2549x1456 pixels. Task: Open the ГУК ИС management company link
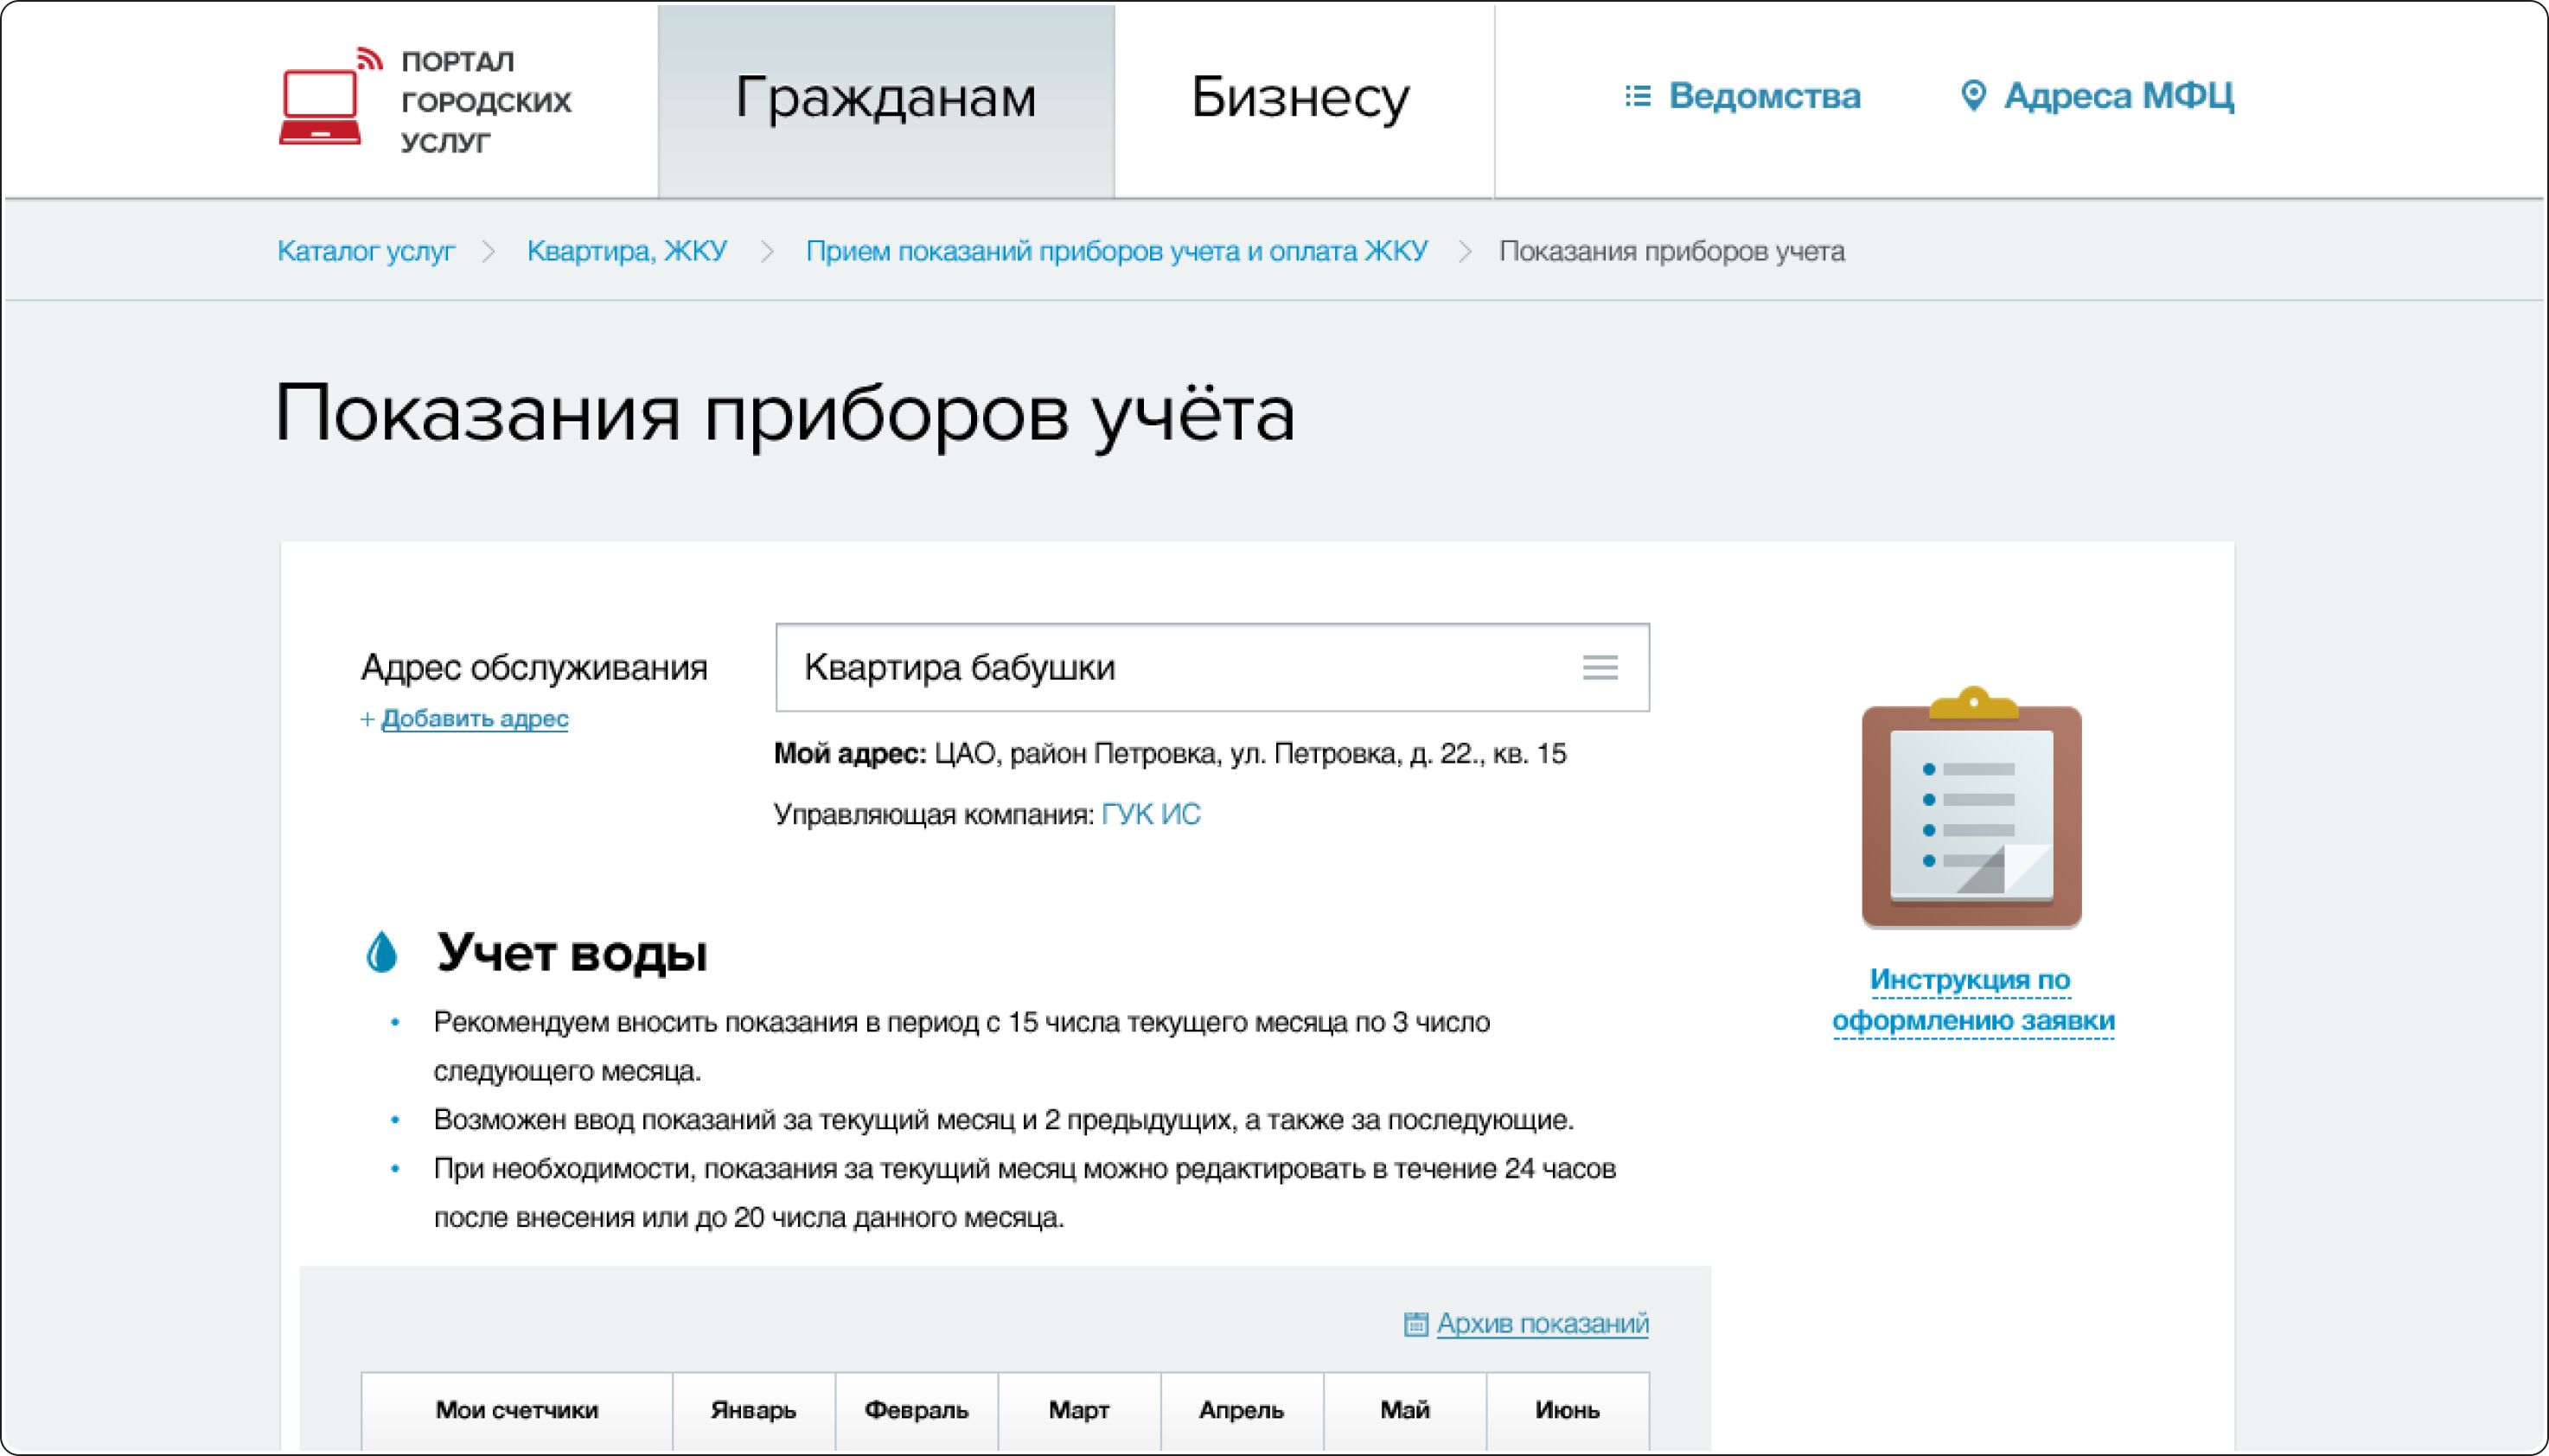(x=1150, y=814)
